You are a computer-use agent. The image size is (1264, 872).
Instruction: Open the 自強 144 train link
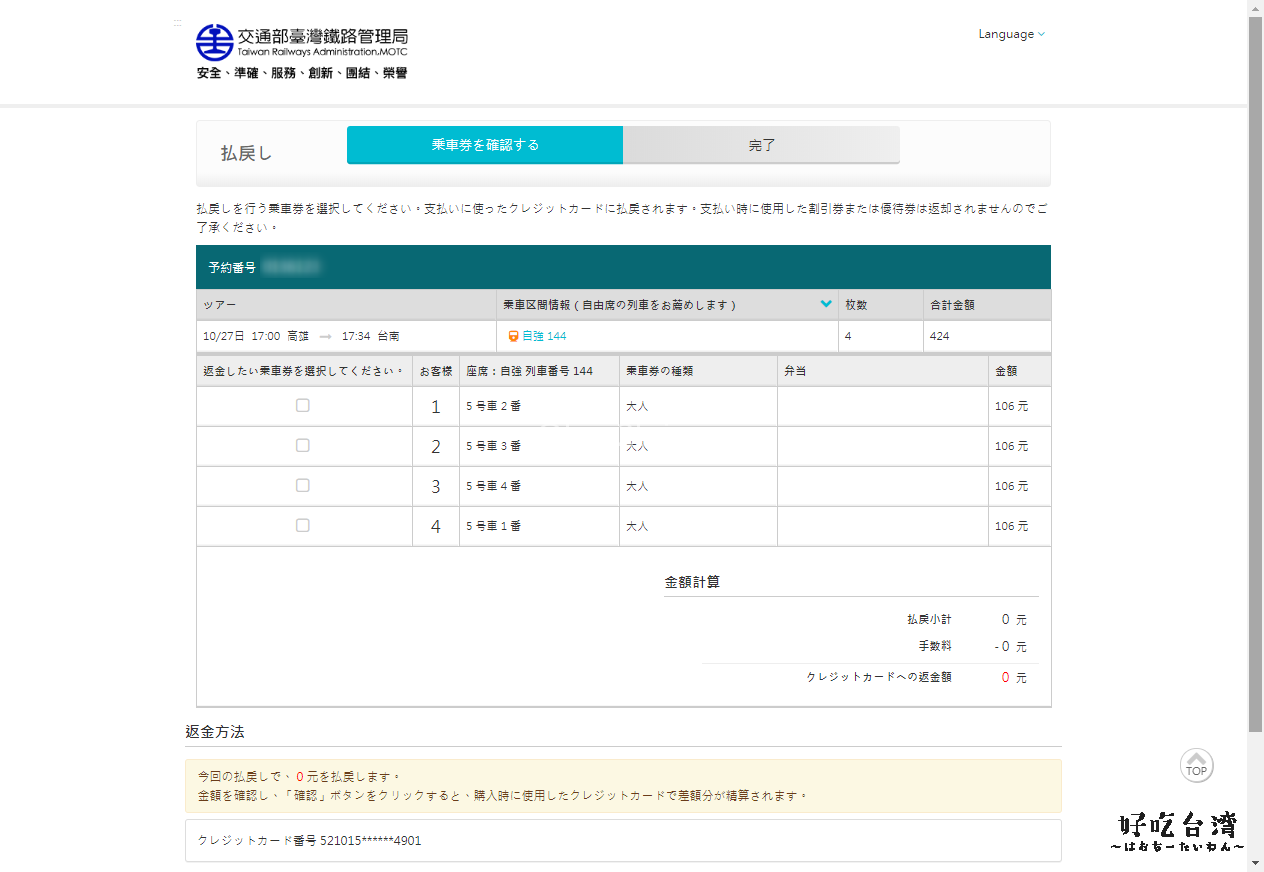(544, 336)
